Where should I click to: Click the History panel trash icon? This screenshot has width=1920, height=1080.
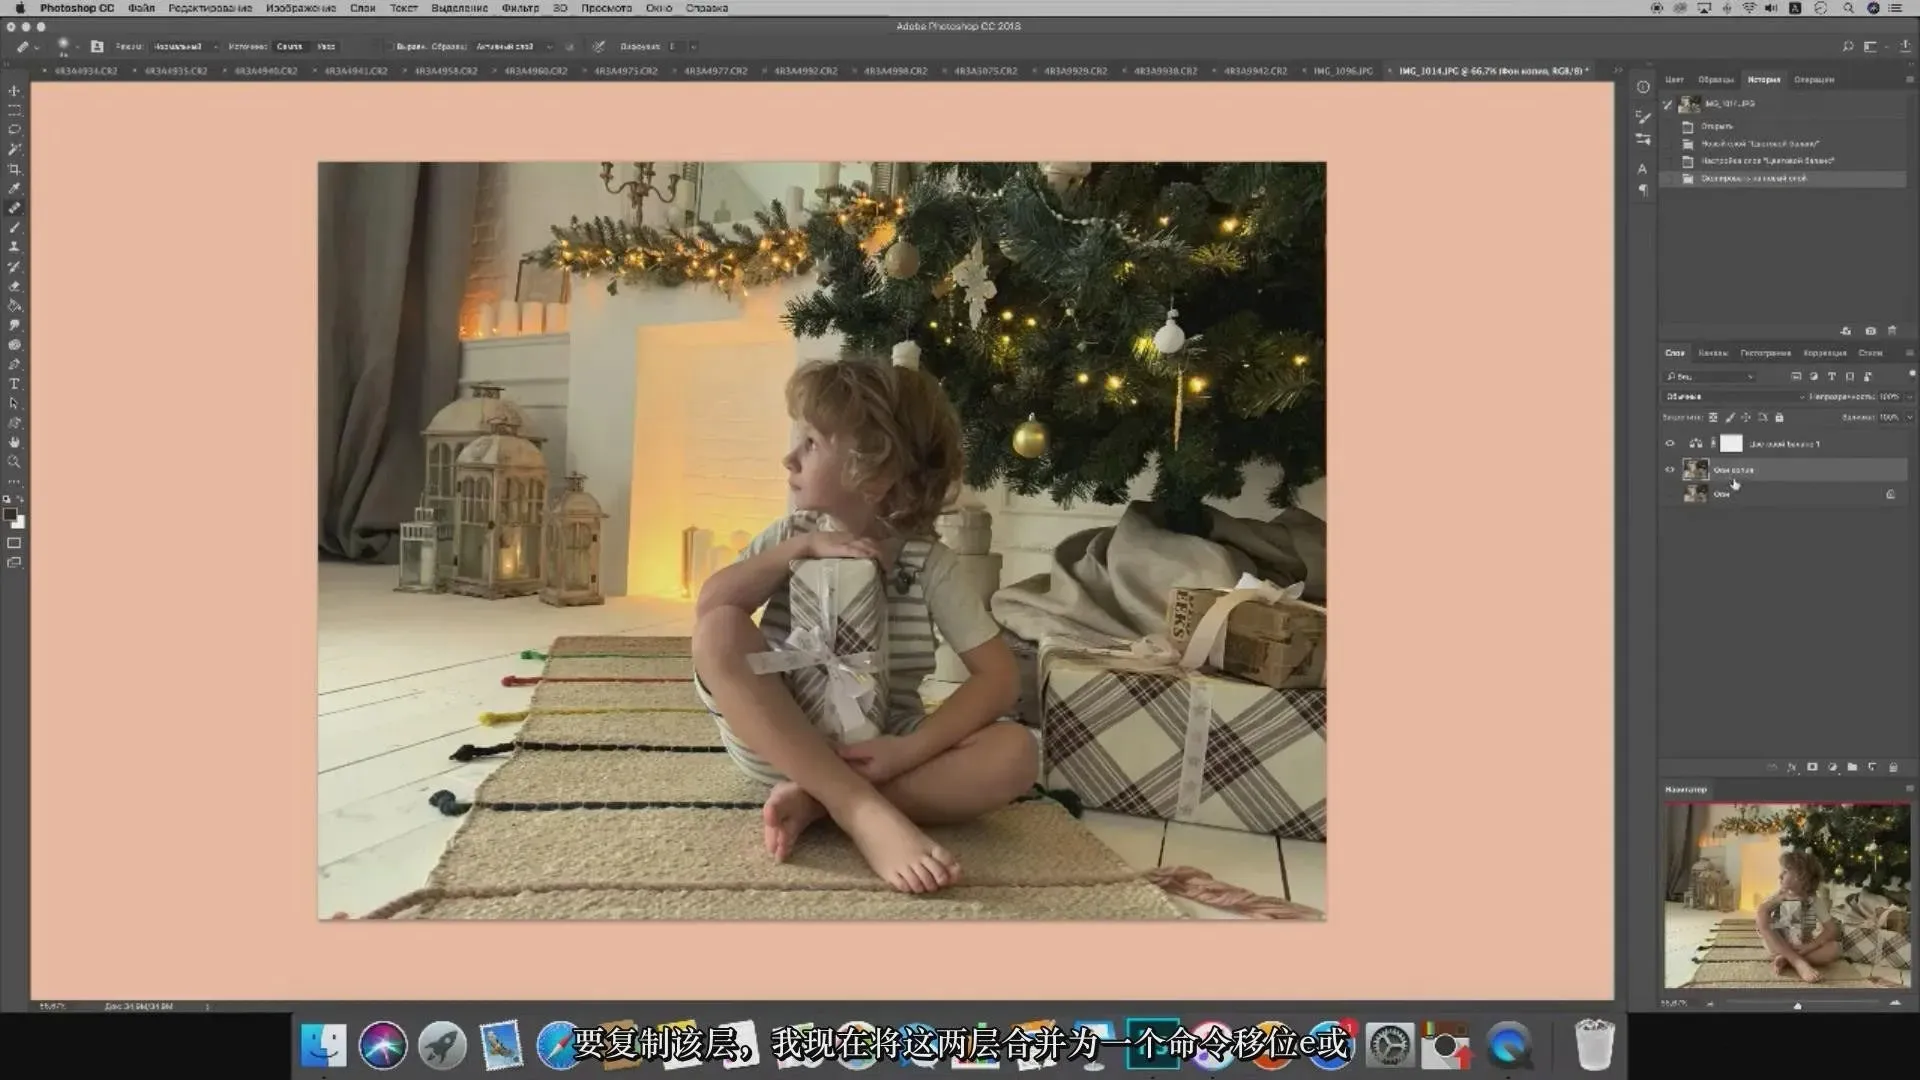pyautogui.click(x=1892, y=331)
